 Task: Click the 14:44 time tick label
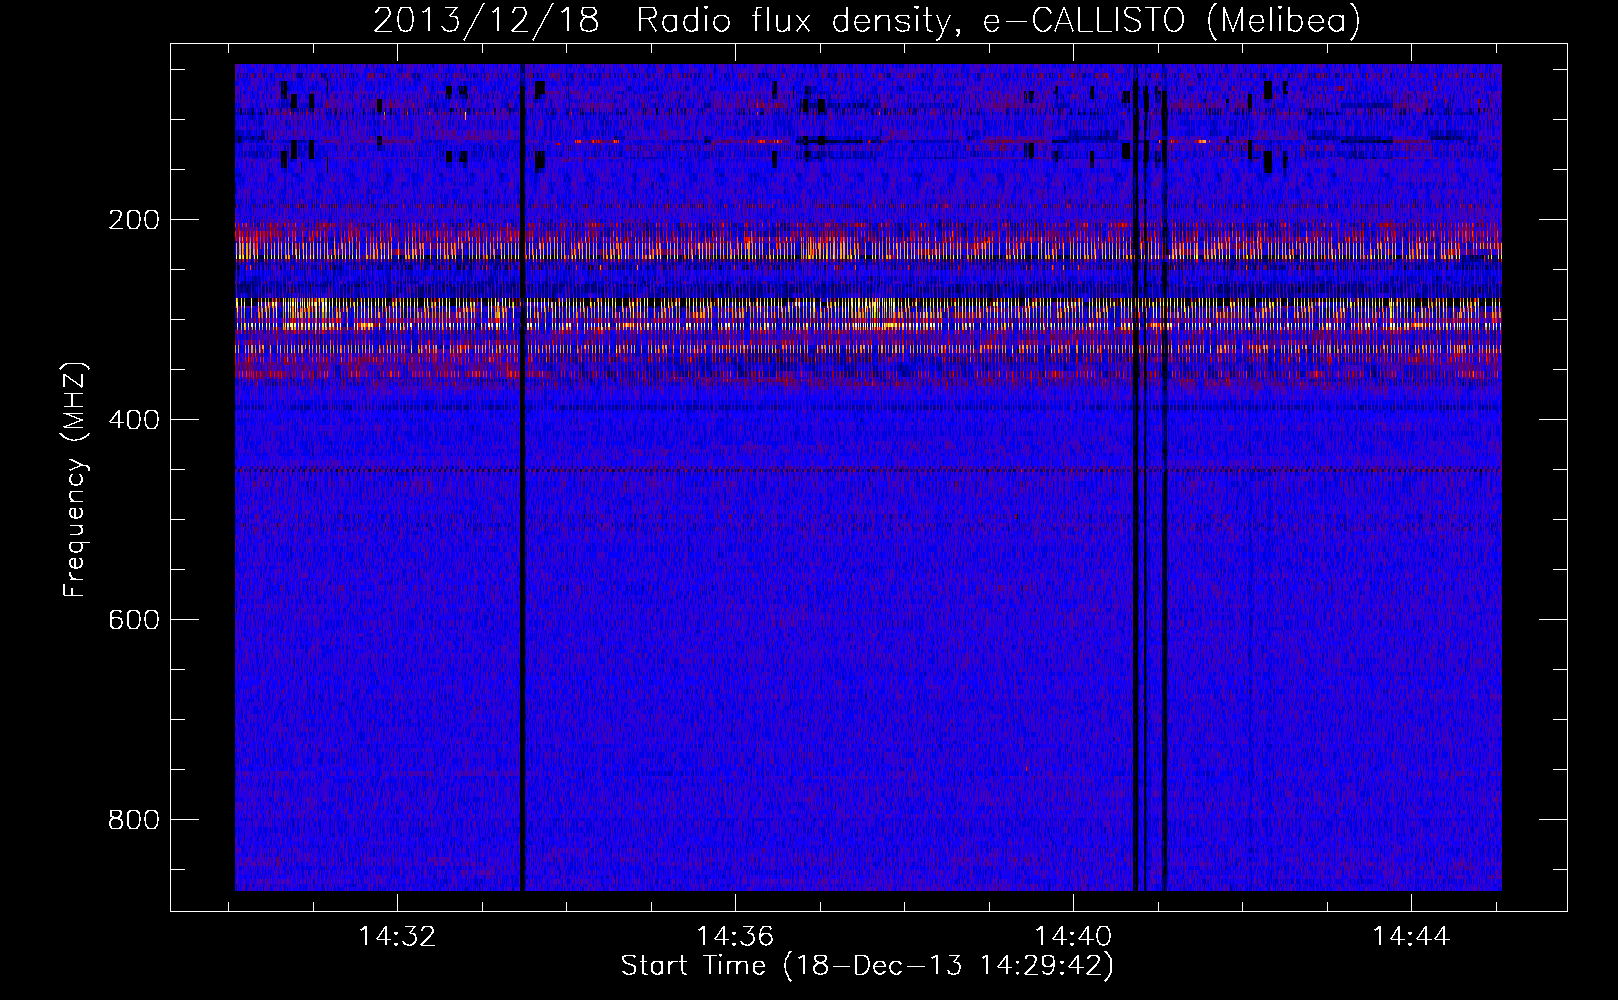(1411, 937)
